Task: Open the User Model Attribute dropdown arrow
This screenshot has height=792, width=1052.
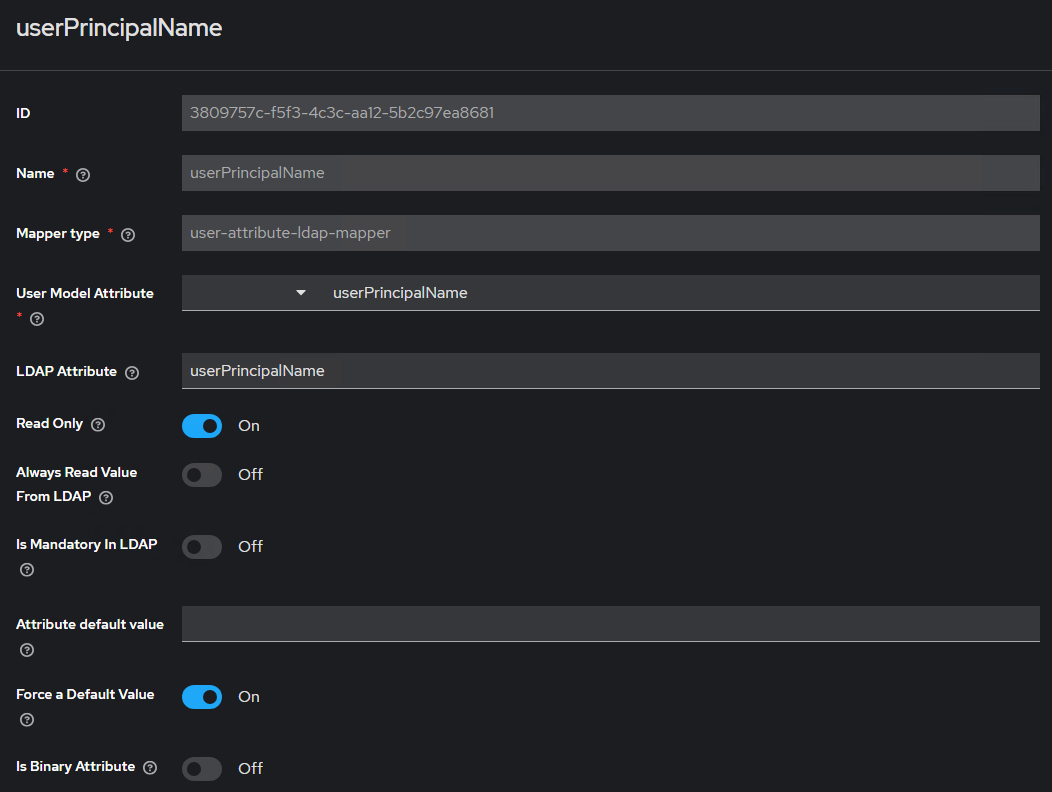Action: pyautogui.click(x=300, y=293)
